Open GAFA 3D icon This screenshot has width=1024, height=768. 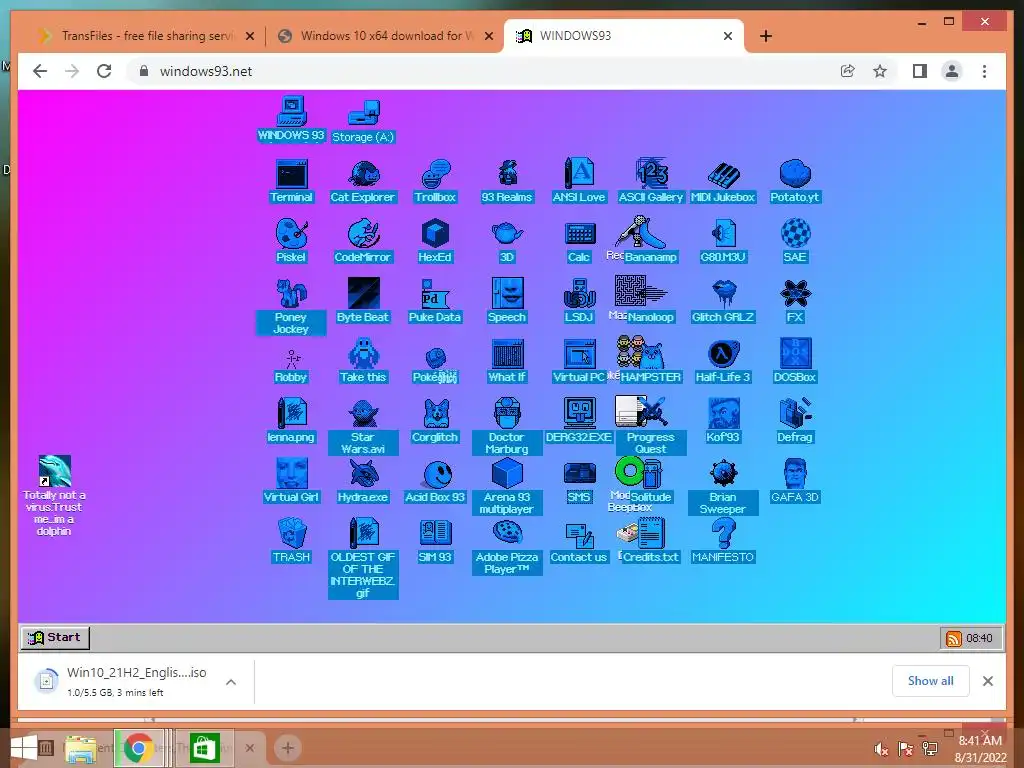[x=795, y=481]
